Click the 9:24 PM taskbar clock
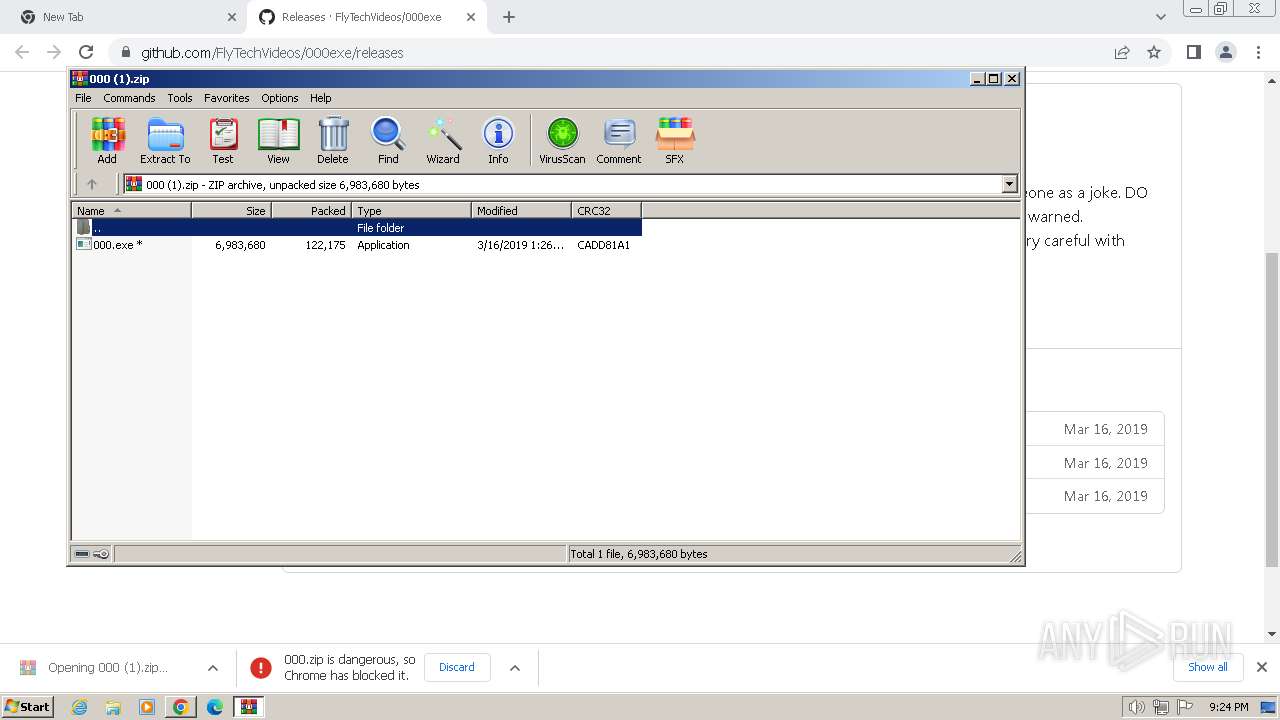 (x=1228, y=707)
